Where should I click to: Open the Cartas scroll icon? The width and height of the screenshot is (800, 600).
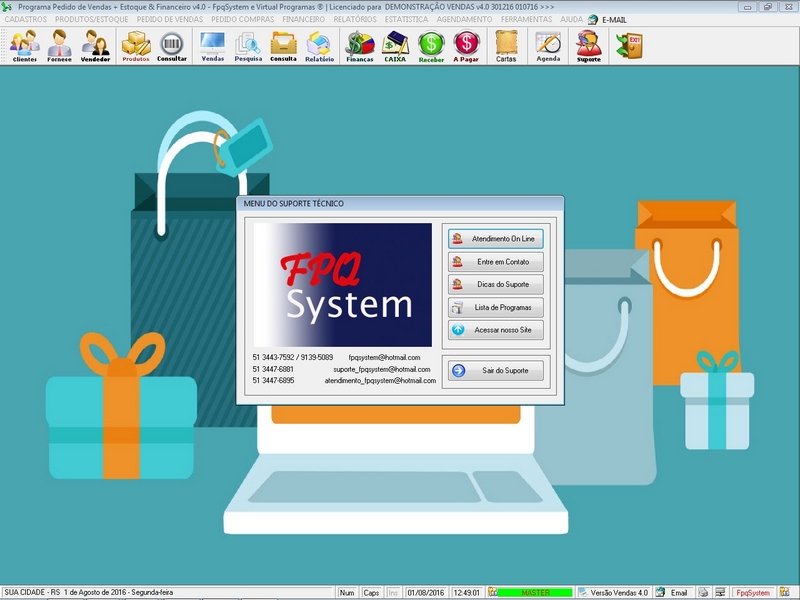coord(506,46)
